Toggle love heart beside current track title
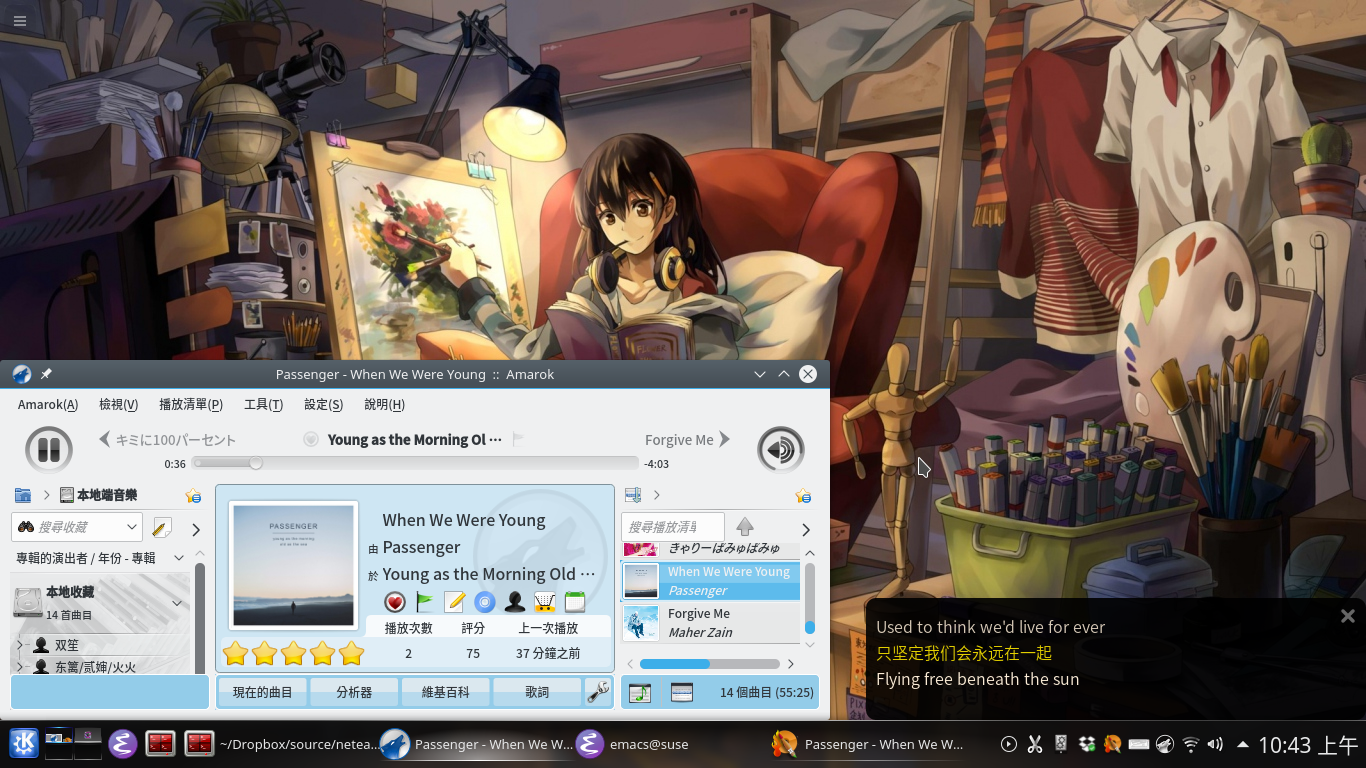Image resolution: width=1366 pixels, height=768 pixels. [311, 439]
